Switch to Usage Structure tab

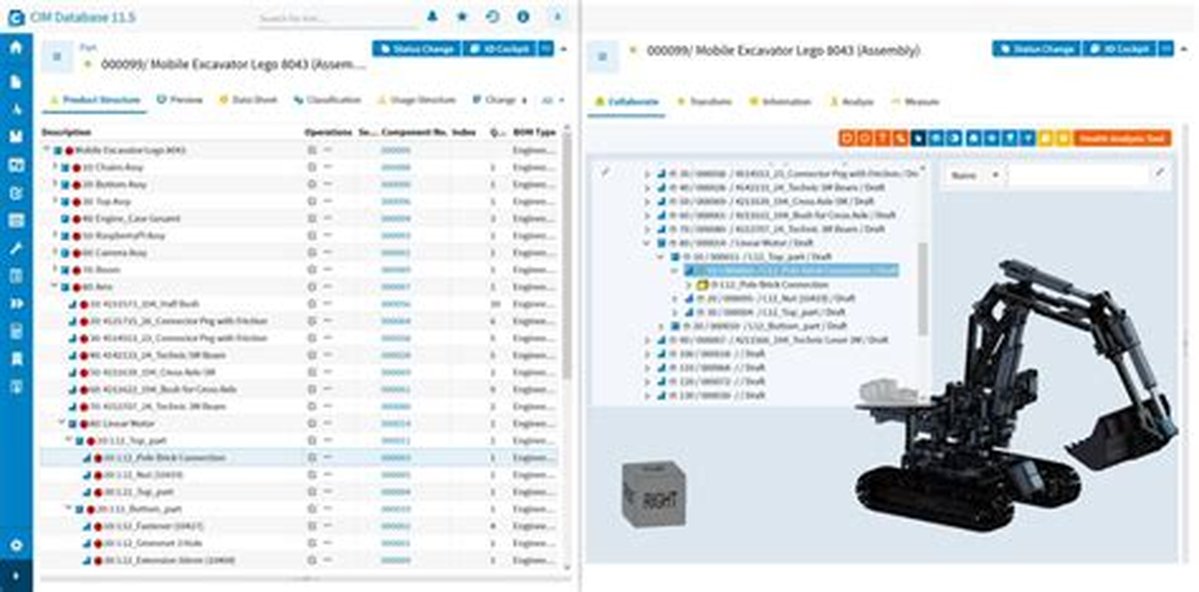pyautogui.click(x=416, y=100)
